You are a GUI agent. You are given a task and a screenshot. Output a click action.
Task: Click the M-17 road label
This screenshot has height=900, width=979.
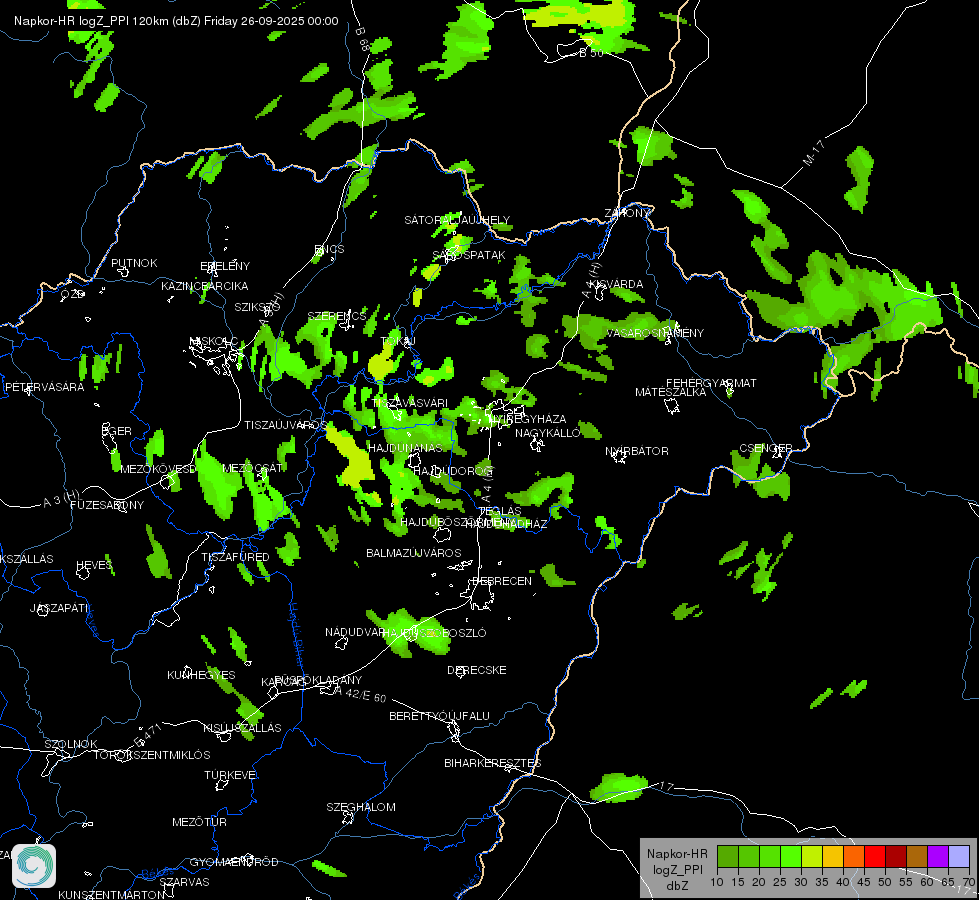coord(814,153)
